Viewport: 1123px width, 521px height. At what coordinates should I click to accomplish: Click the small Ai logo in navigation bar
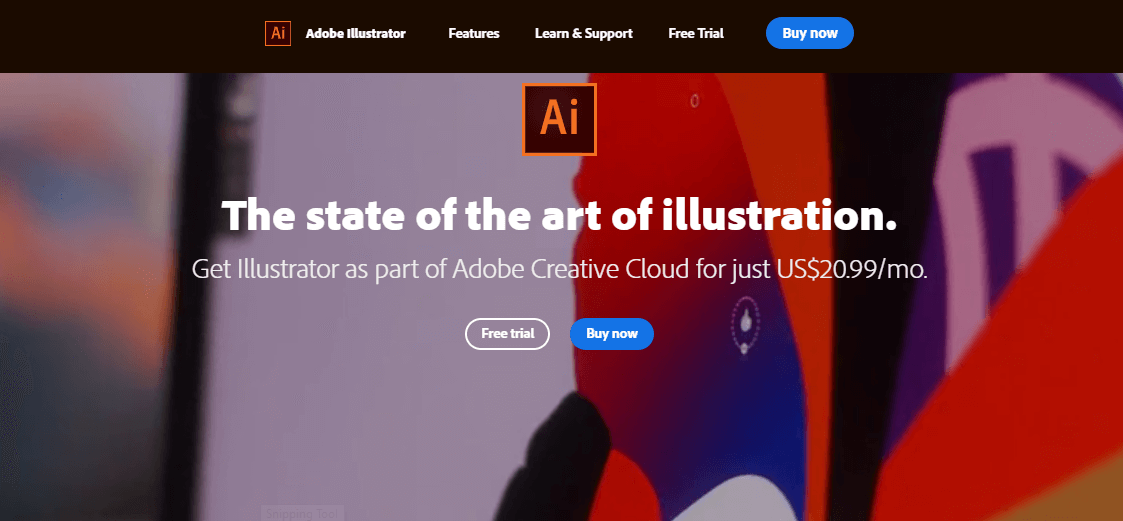[278, 33]
